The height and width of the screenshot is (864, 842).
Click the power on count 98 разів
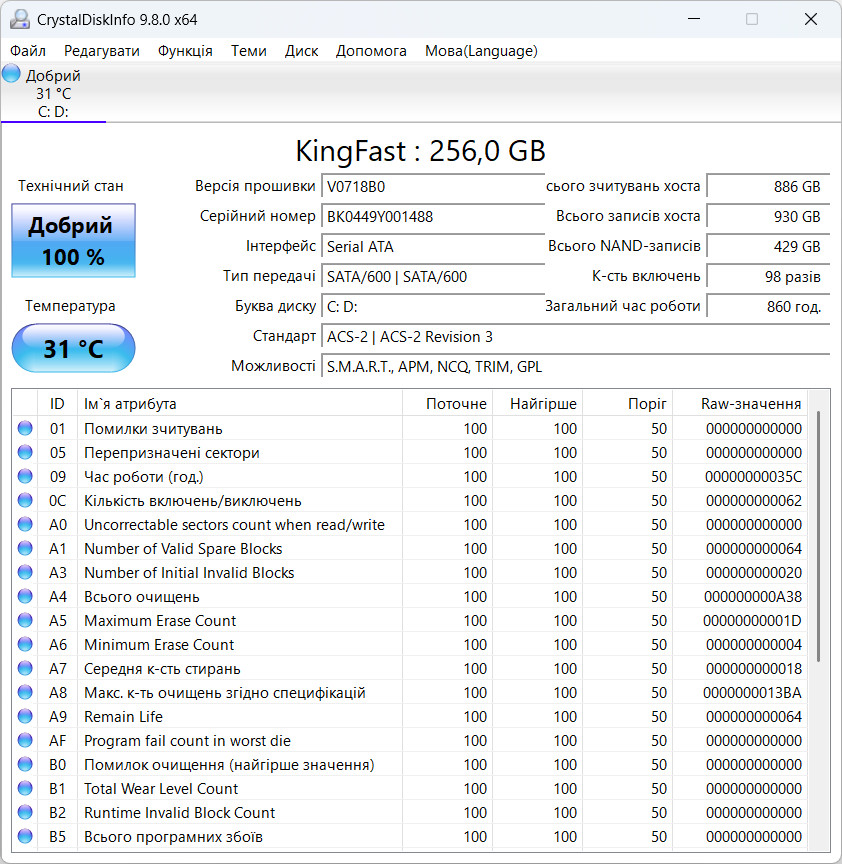click(x=768, y=277)
